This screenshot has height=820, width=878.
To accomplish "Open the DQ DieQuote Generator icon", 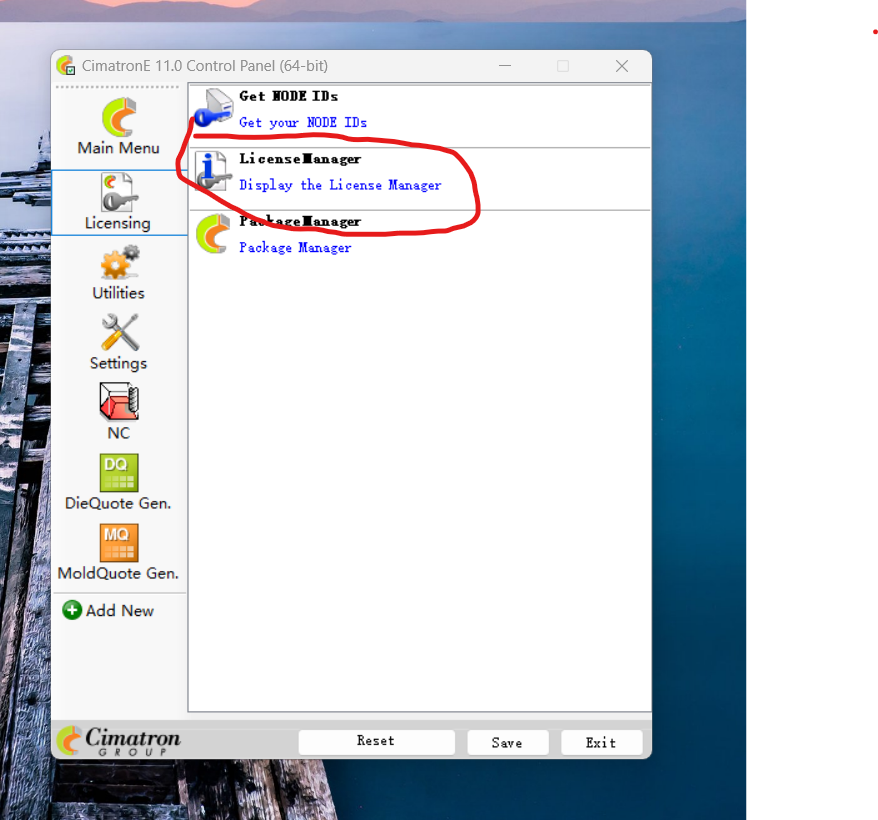I will point(119,472).
